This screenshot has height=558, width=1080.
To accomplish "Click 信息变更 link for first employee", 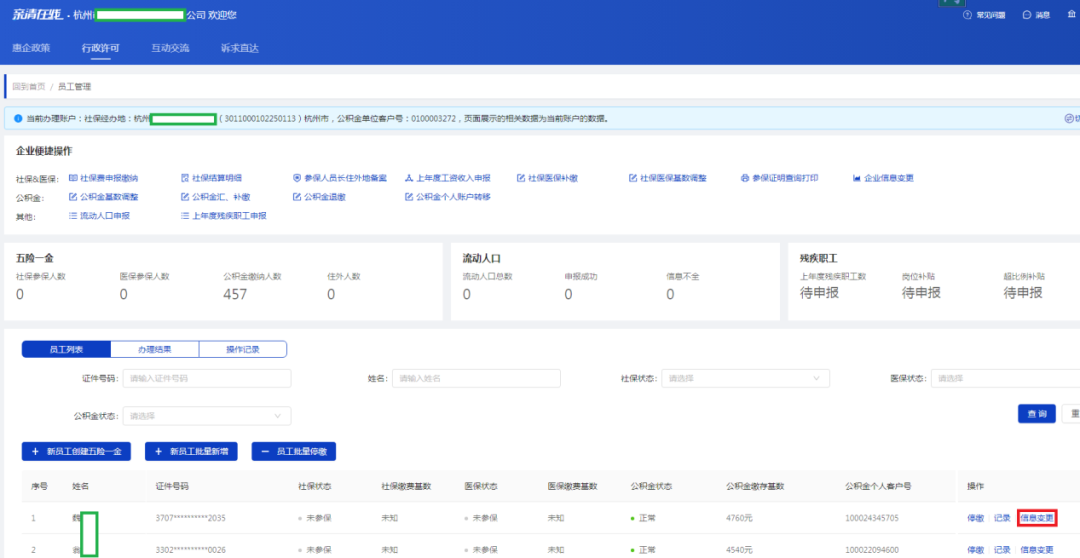I will pyautogui.click(x=1036, y=518).
